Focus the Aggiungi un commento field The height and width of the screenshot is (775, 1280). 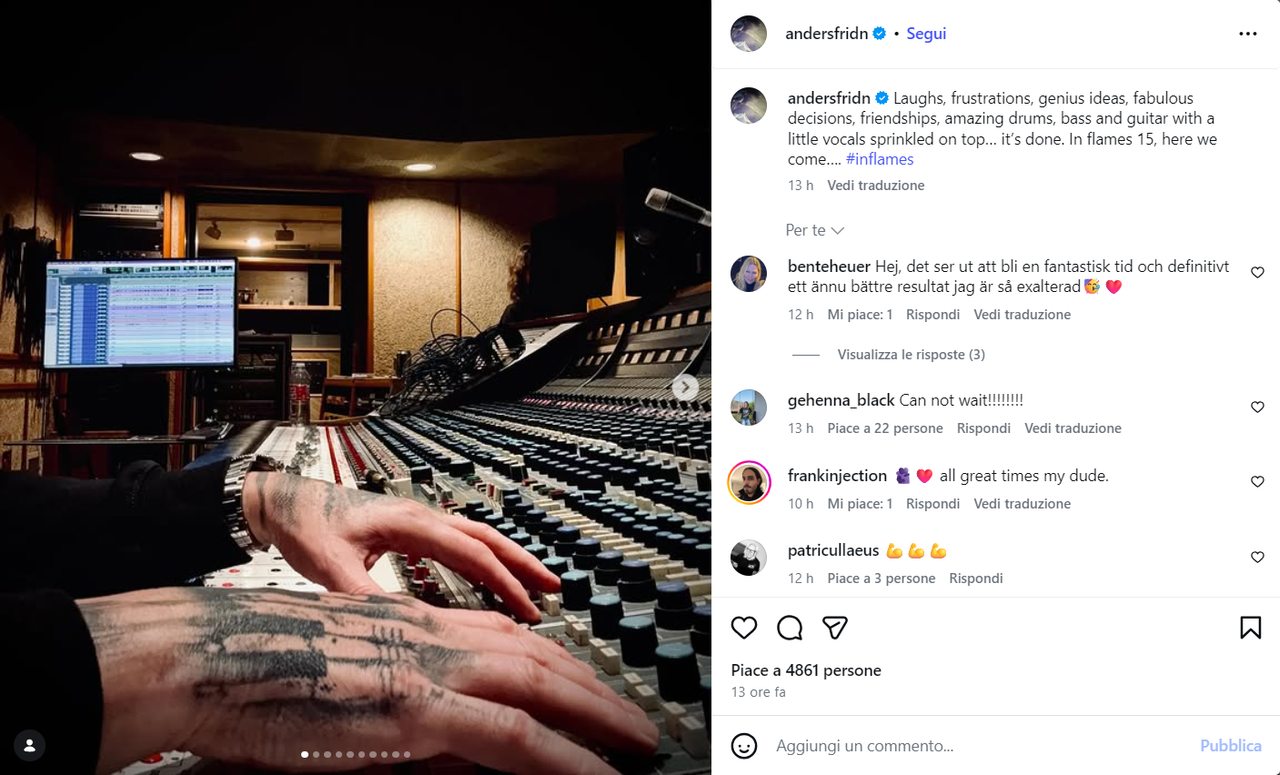[x=980, y=746]
